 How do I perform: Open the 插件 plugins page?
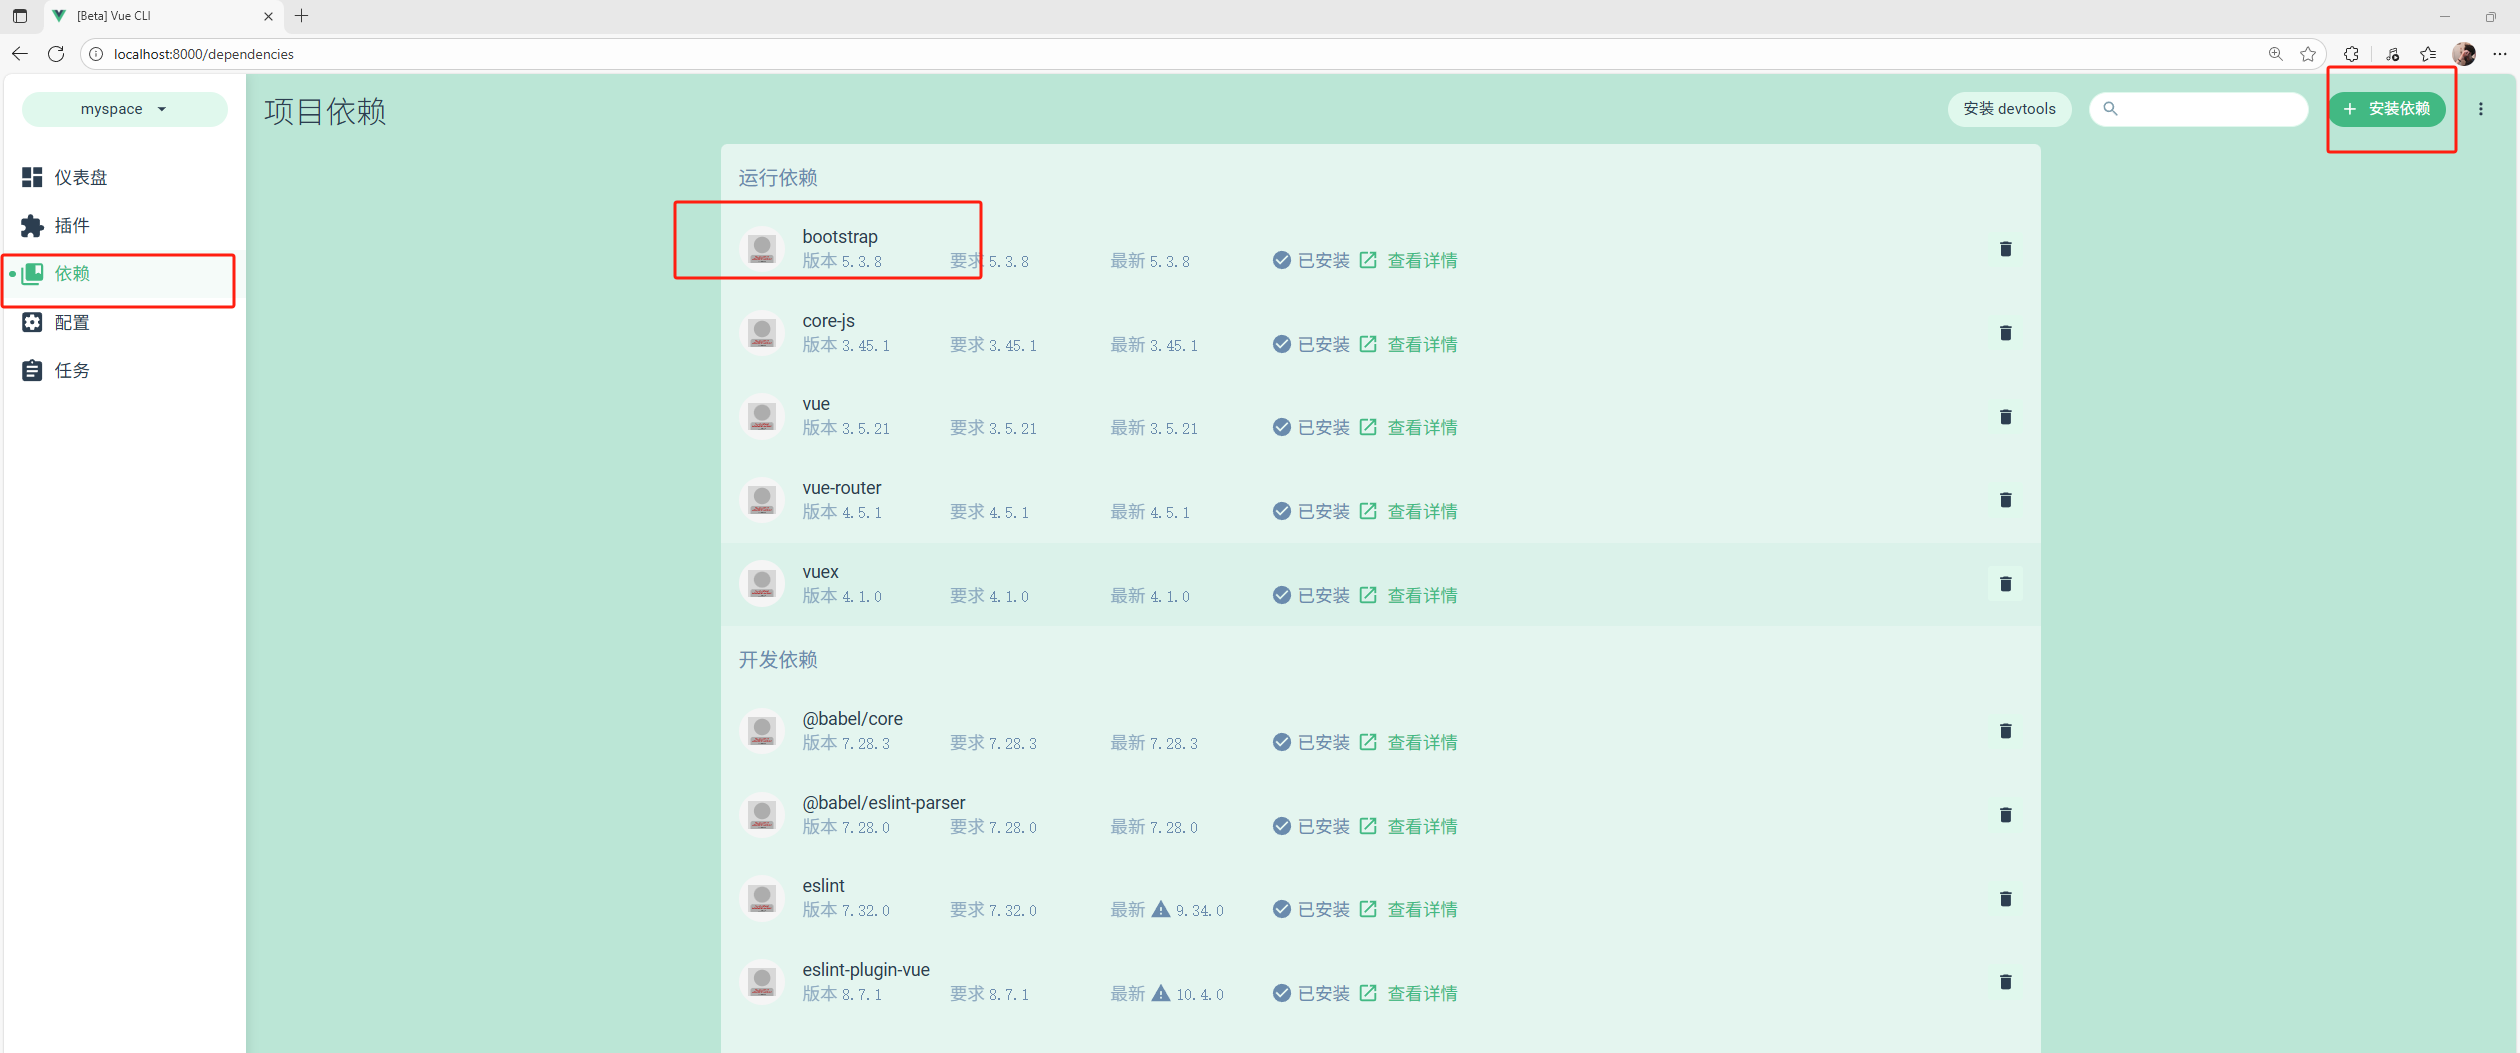tap(124, 226)
